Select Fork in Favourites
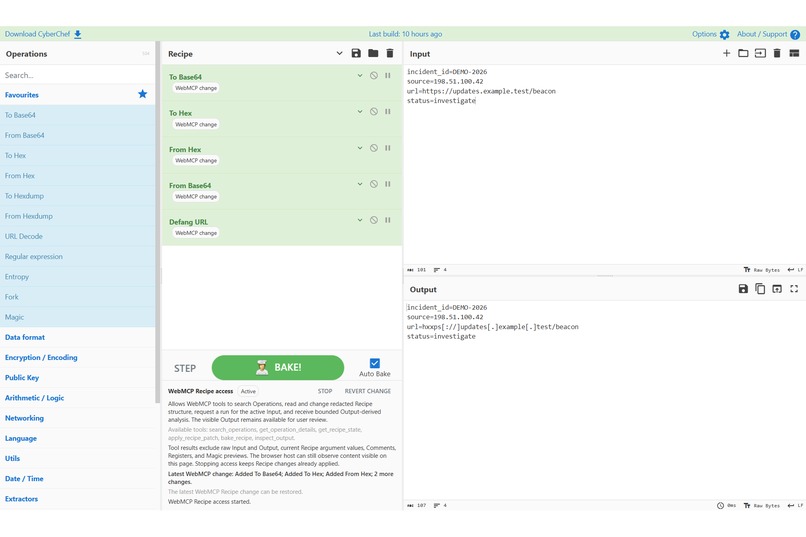The height and width of the screenshot is (537, 806). tap(77, 297)
